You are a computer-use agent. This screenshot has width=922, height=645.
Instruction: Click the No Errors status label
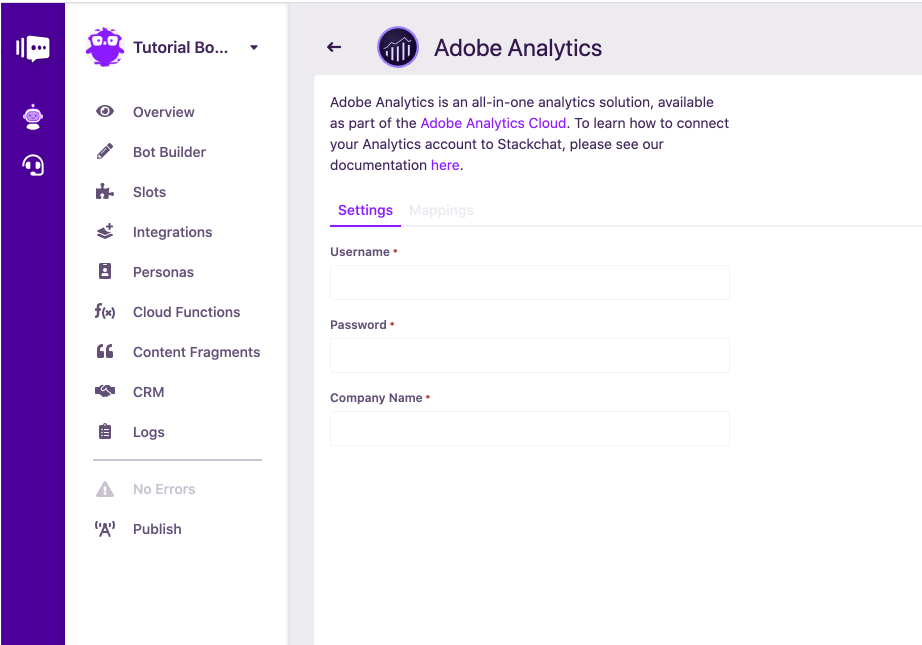(x=164, y=489)
